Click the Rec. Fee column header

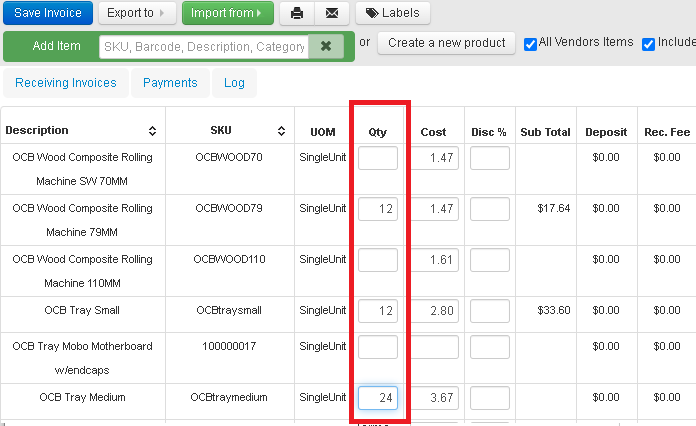pos(667,132)
